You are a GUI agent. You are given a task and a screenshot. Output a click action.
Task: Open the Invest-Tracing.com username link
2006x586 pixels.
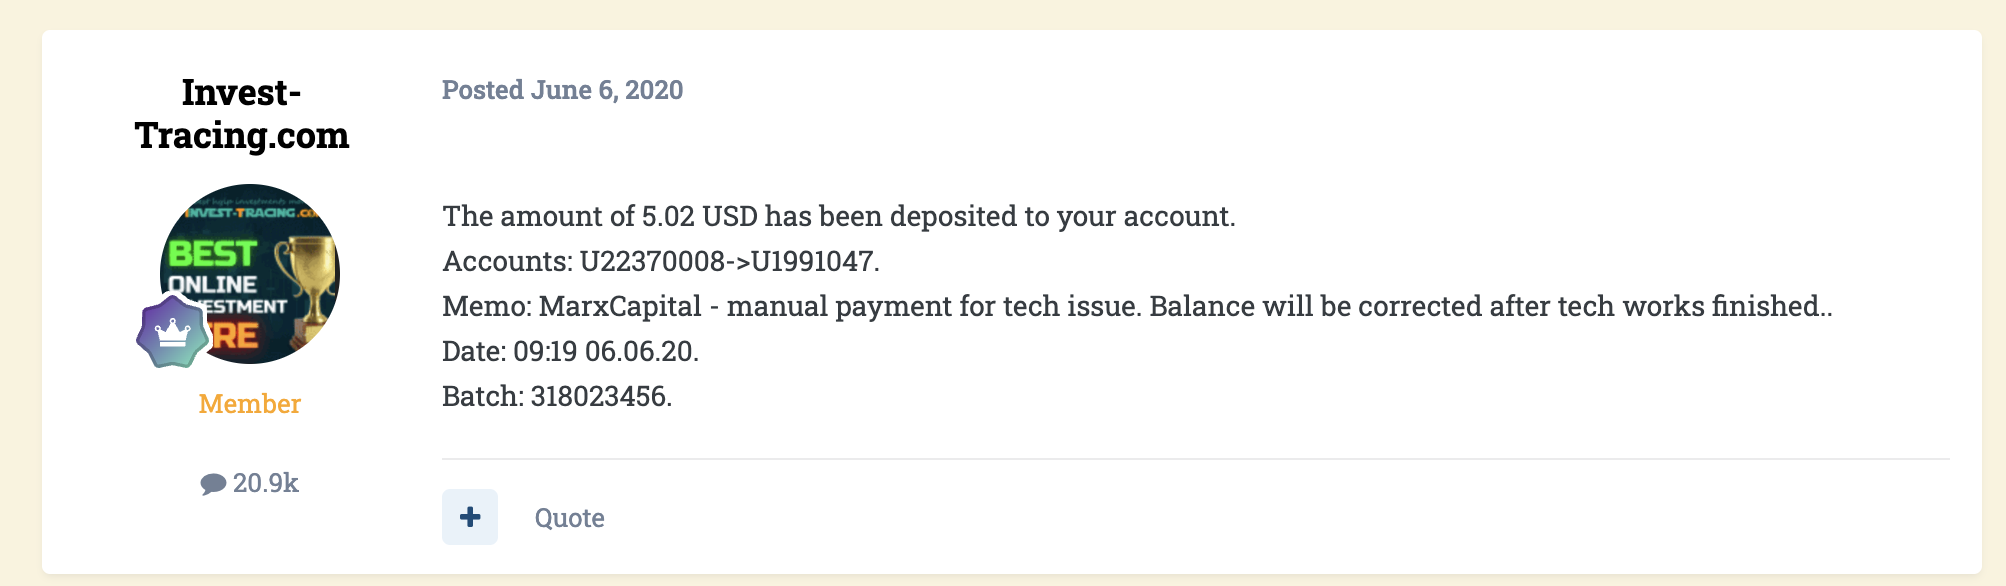tap(242, 114)
